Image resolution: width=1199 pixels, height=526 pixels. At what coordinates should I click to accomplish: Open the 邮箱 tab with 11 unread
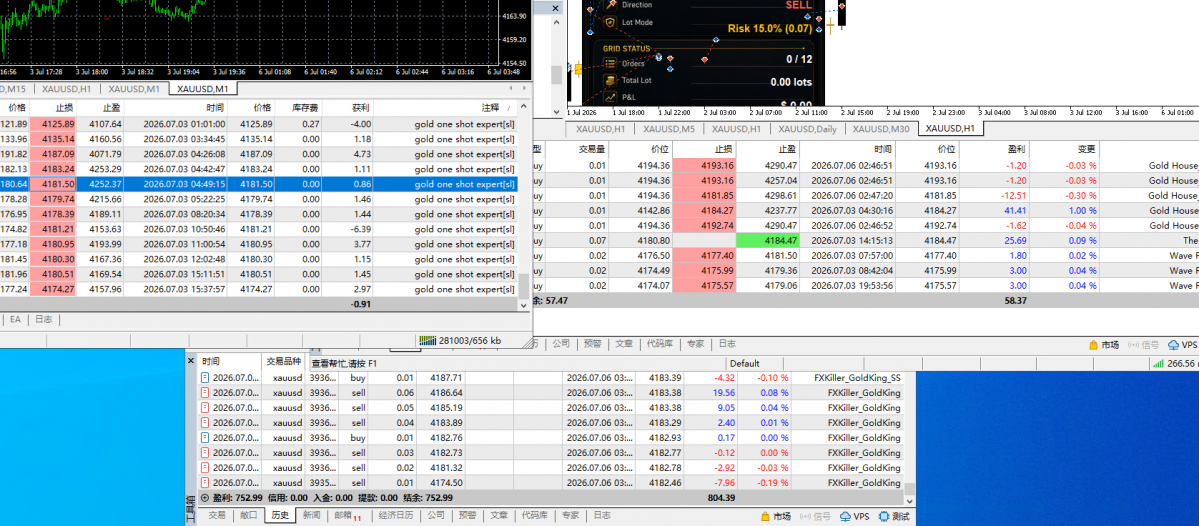(348, 516)
